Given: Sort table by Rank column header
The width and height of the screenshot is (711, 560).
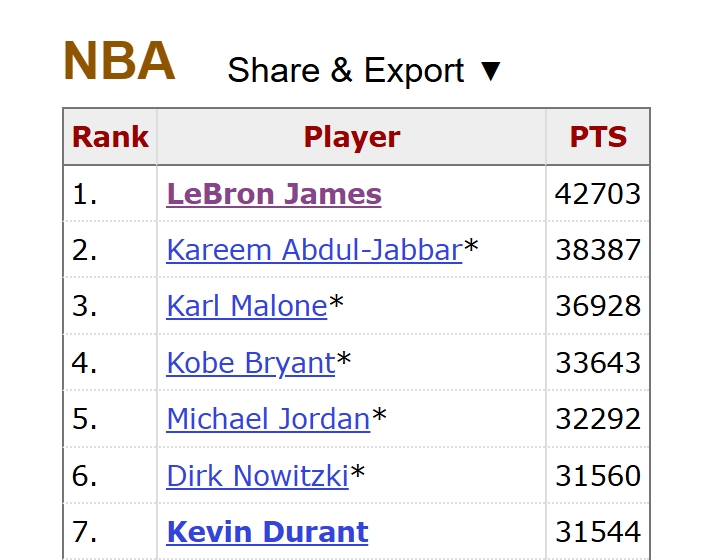Looking at the screenshot, I should [x=110, y=137].
